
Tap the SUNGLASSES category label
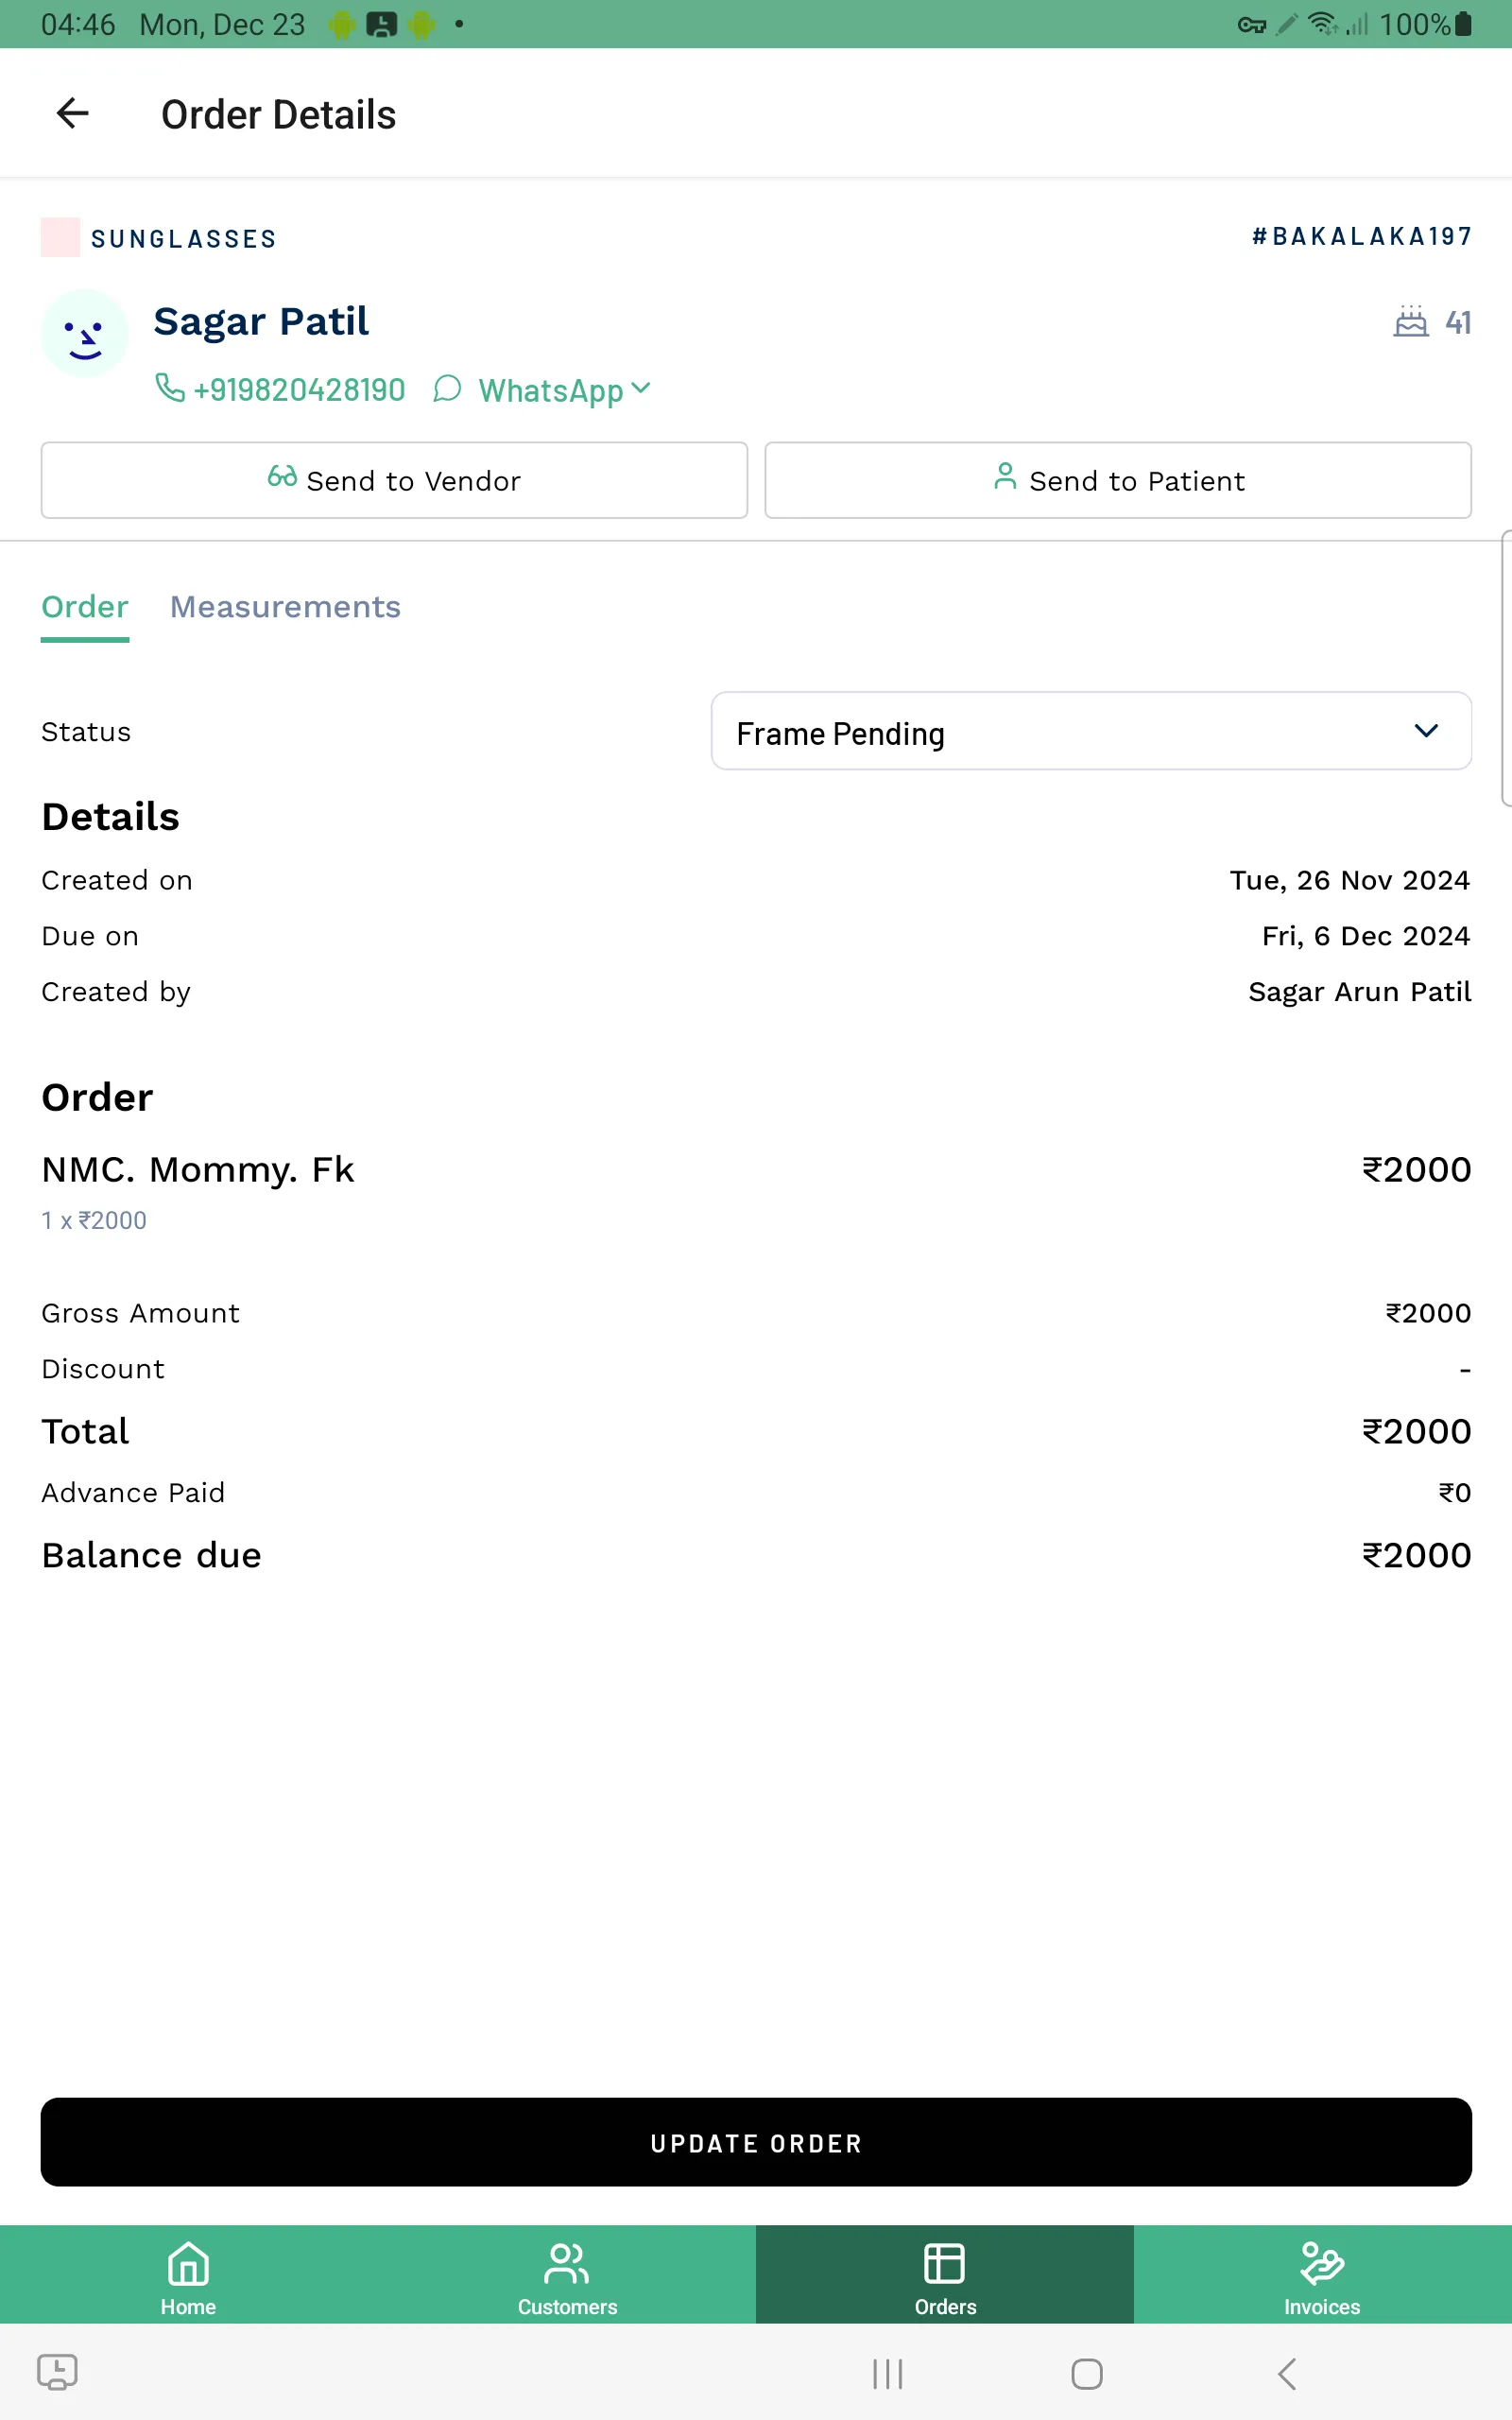[x=184, y=239]
